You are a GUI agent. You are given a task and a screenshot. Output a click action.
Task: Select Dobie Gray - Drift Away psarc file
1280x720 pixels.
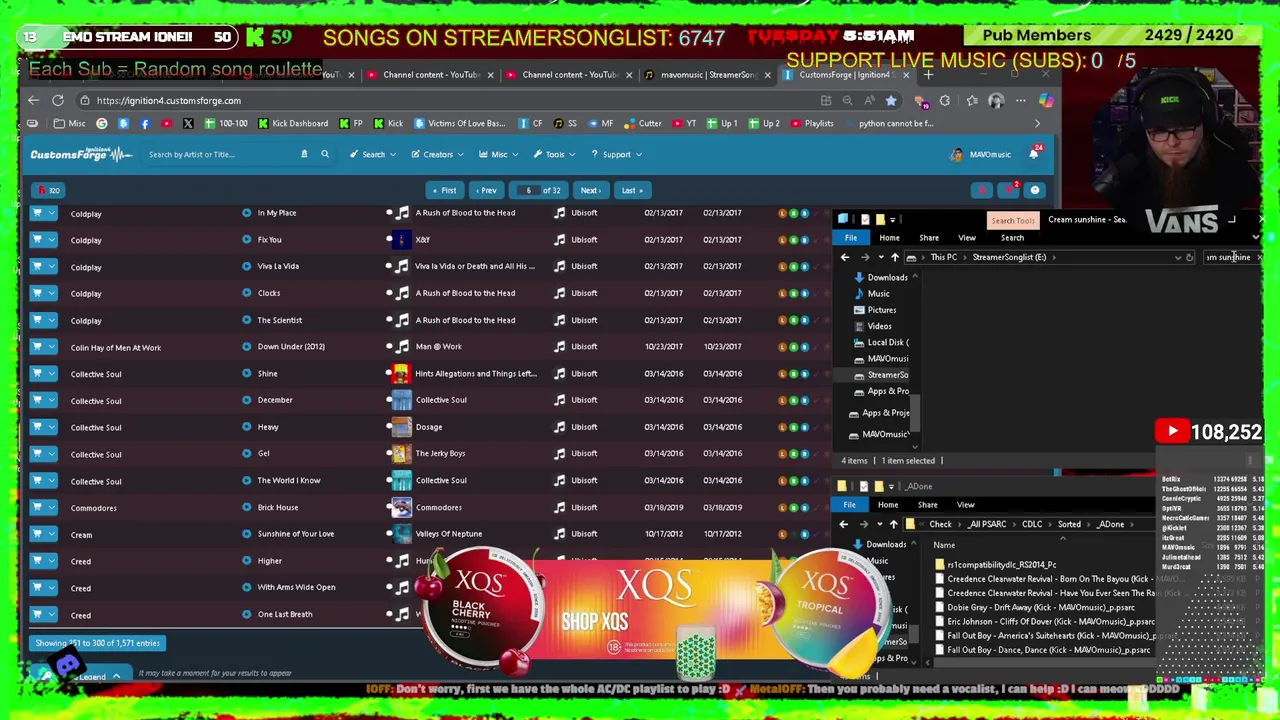pyautogui.click(x=1040, y=607)
